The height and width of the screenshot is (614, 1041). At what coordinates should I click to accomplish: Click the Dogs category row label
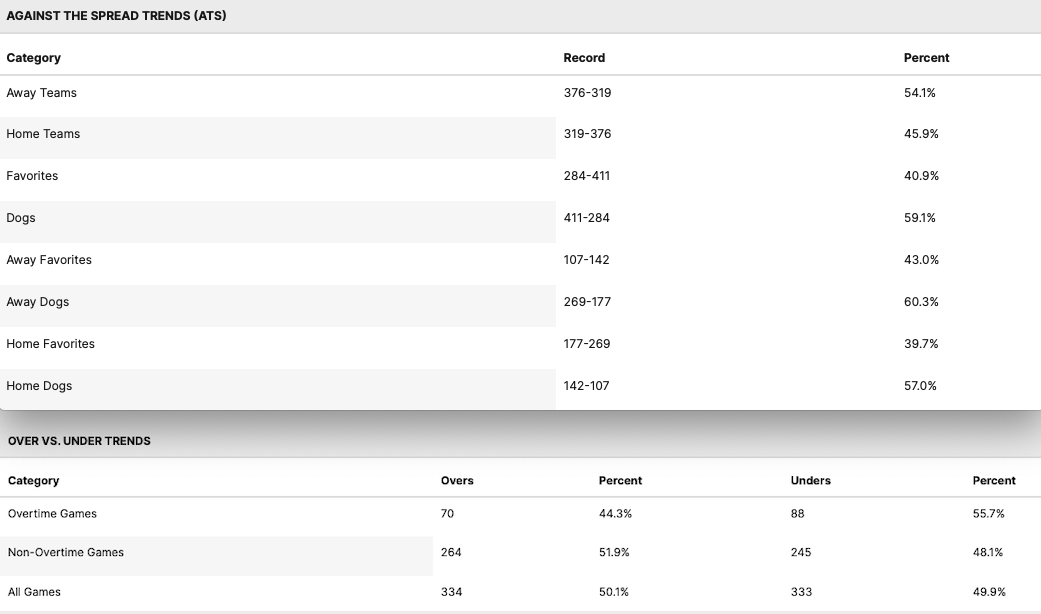21,218
